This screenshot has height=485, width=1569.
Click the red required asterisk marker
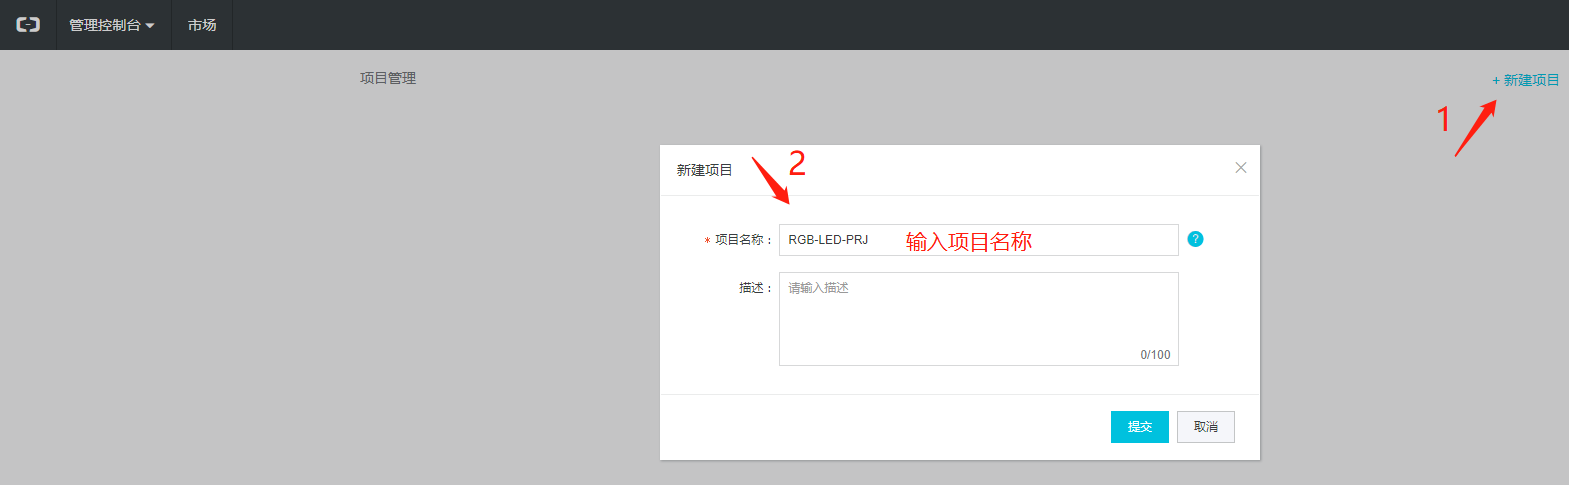tap(707, 241)
